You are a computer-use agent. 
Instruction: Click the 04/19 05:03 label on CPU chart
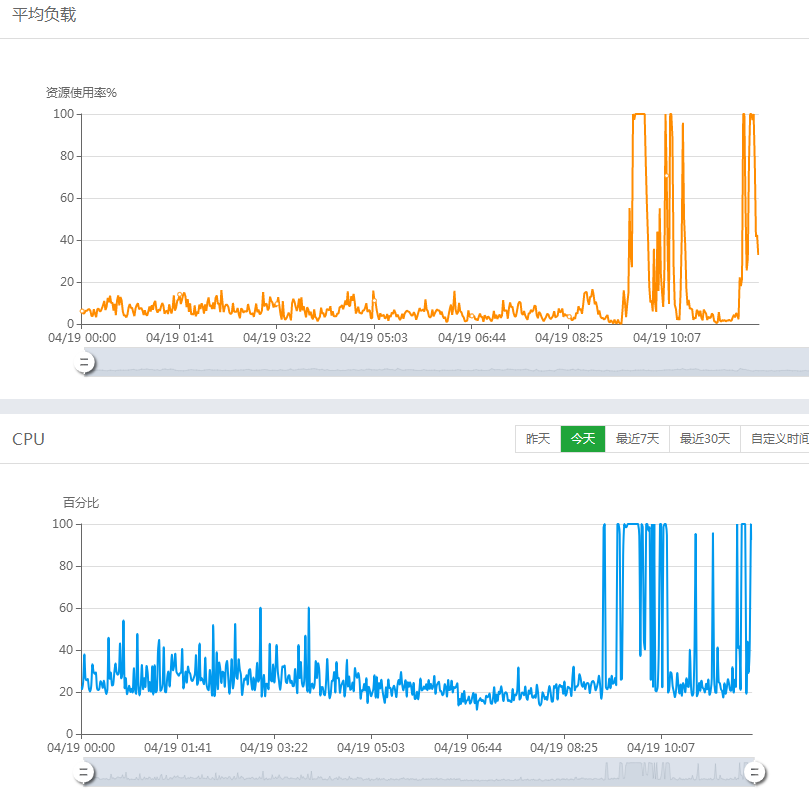click(x=370, y=748)
